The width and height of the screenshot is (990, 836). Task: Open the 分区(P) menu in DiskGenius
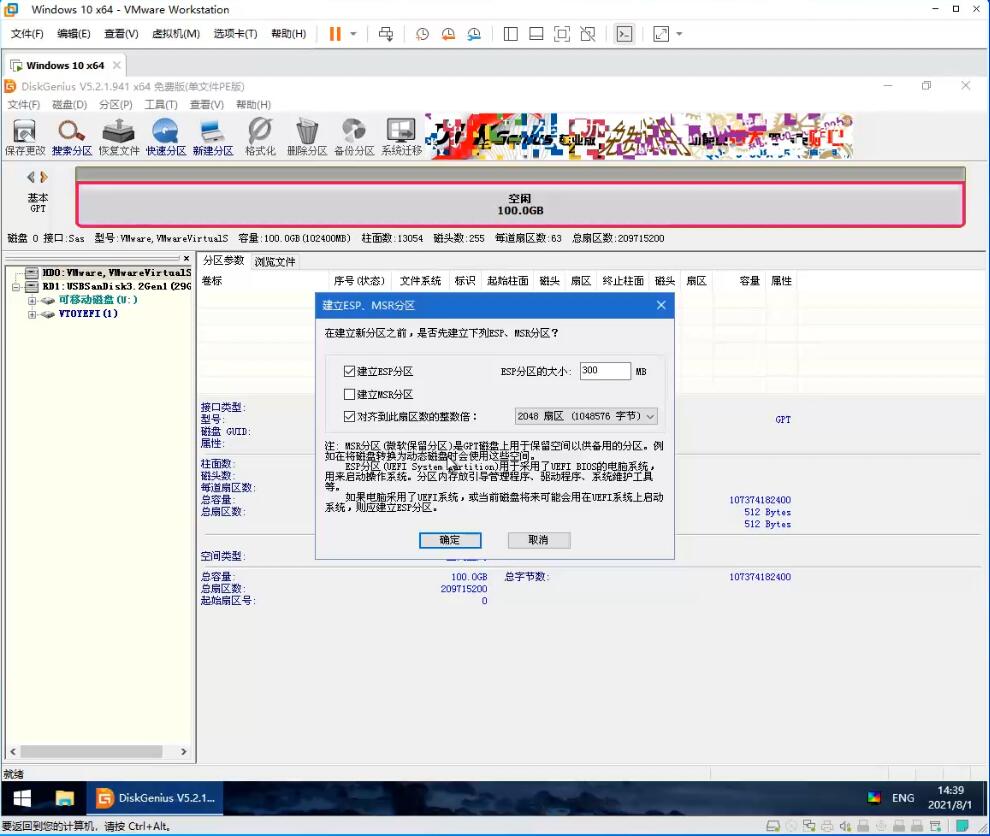tap(115, 105)
